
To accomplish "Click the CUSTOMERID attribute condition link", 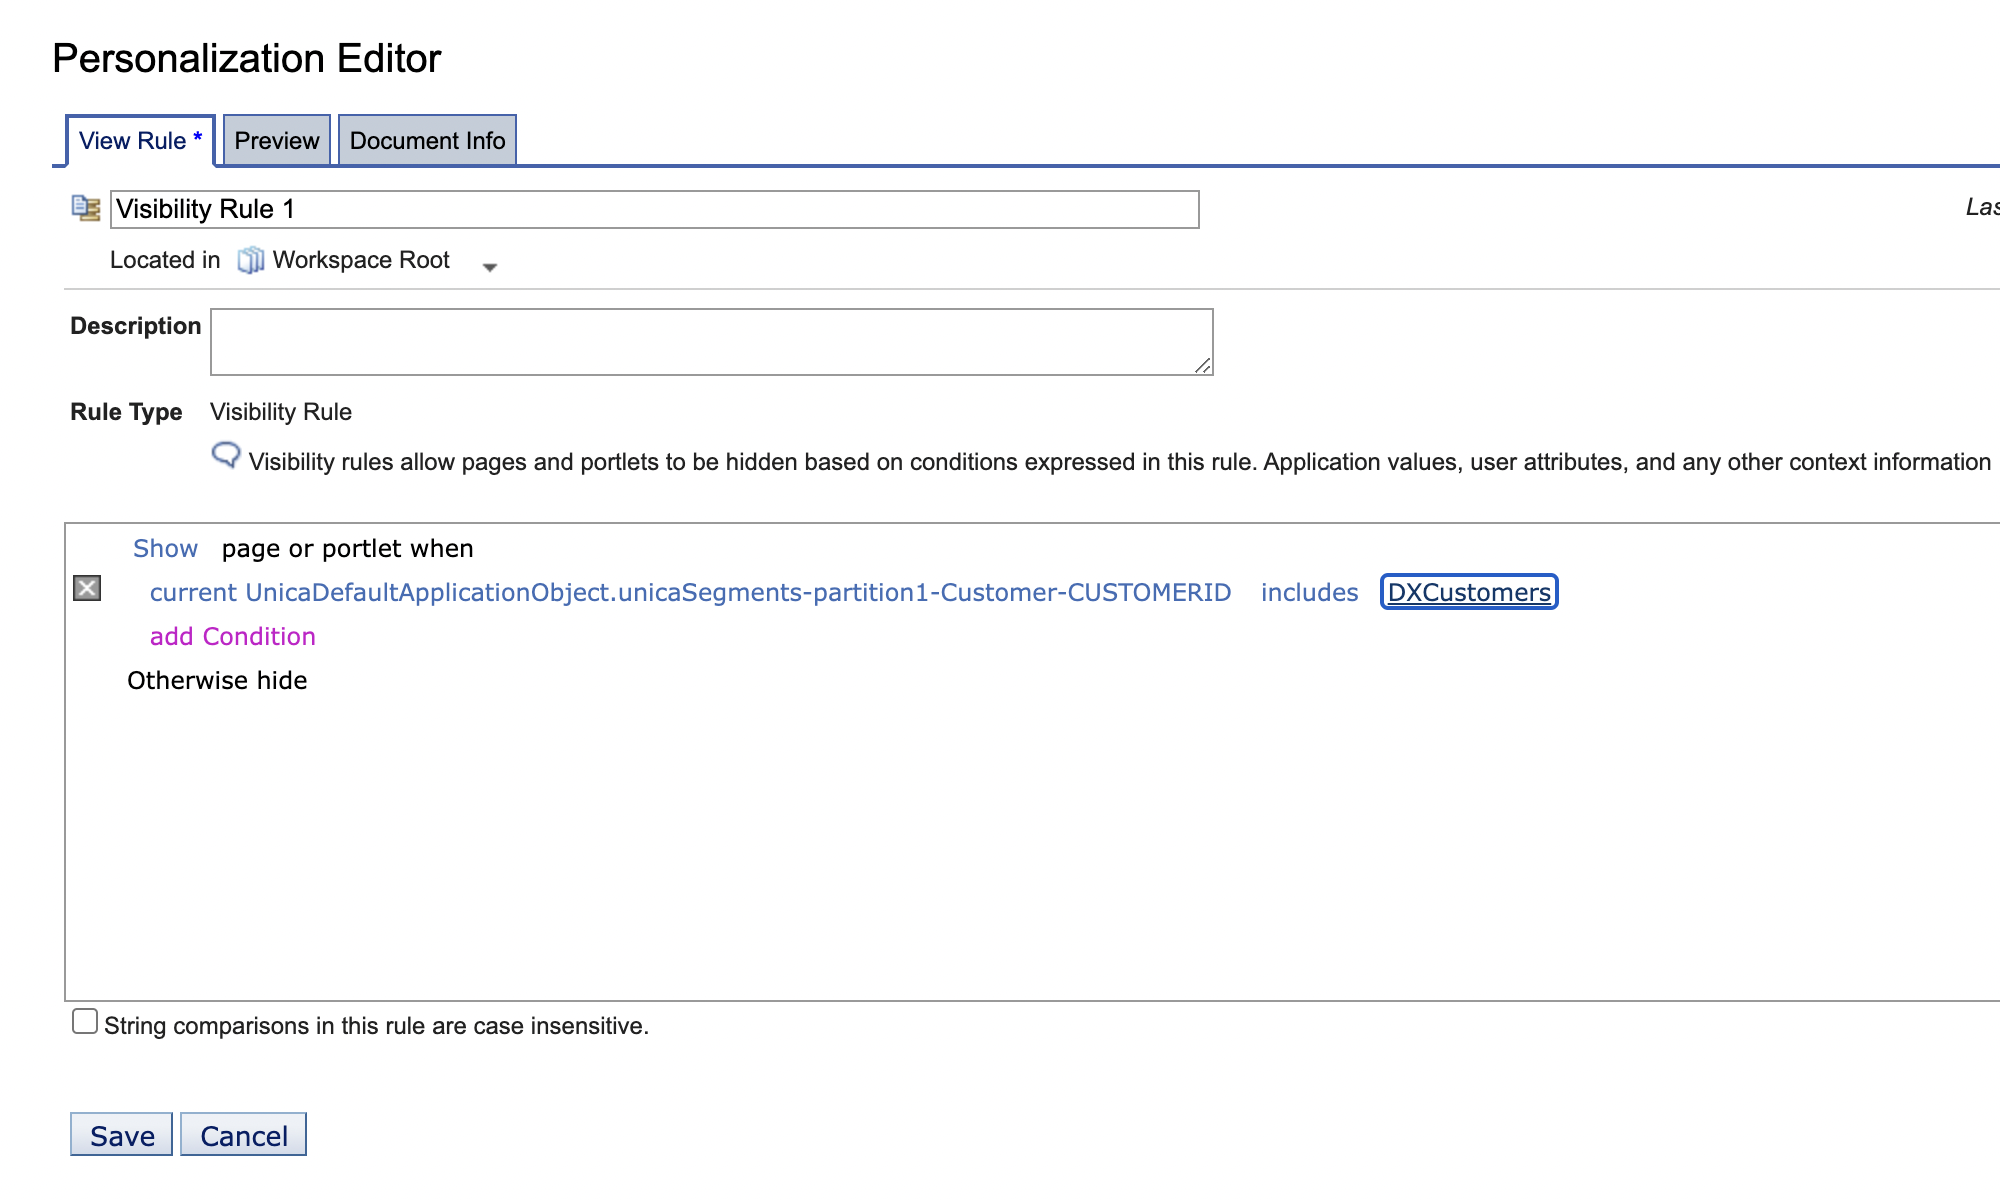I will 690,592.
